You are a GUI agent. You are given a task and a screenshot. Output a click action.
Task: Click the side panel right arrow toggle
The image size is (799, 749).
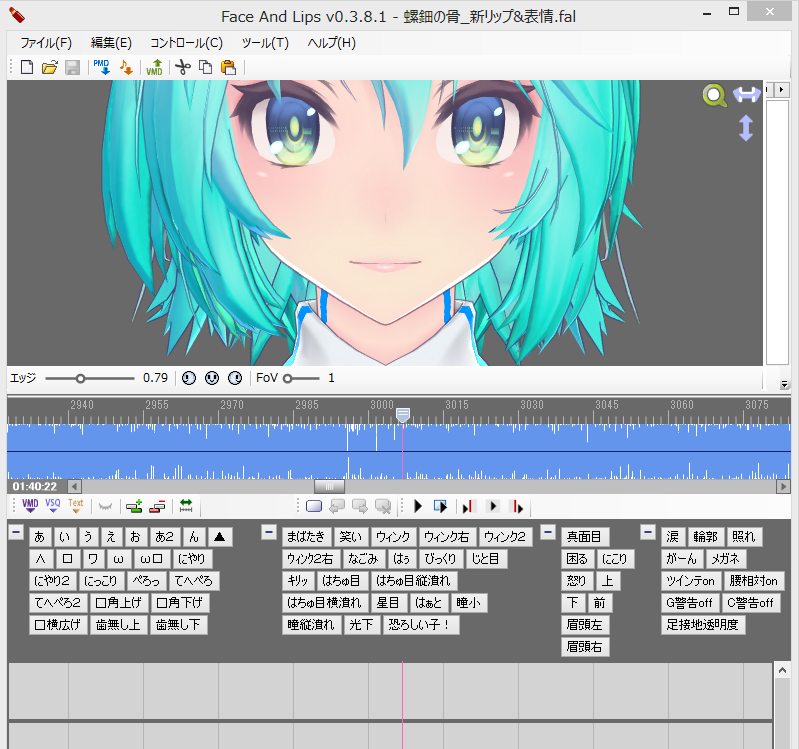coord(781,90)
